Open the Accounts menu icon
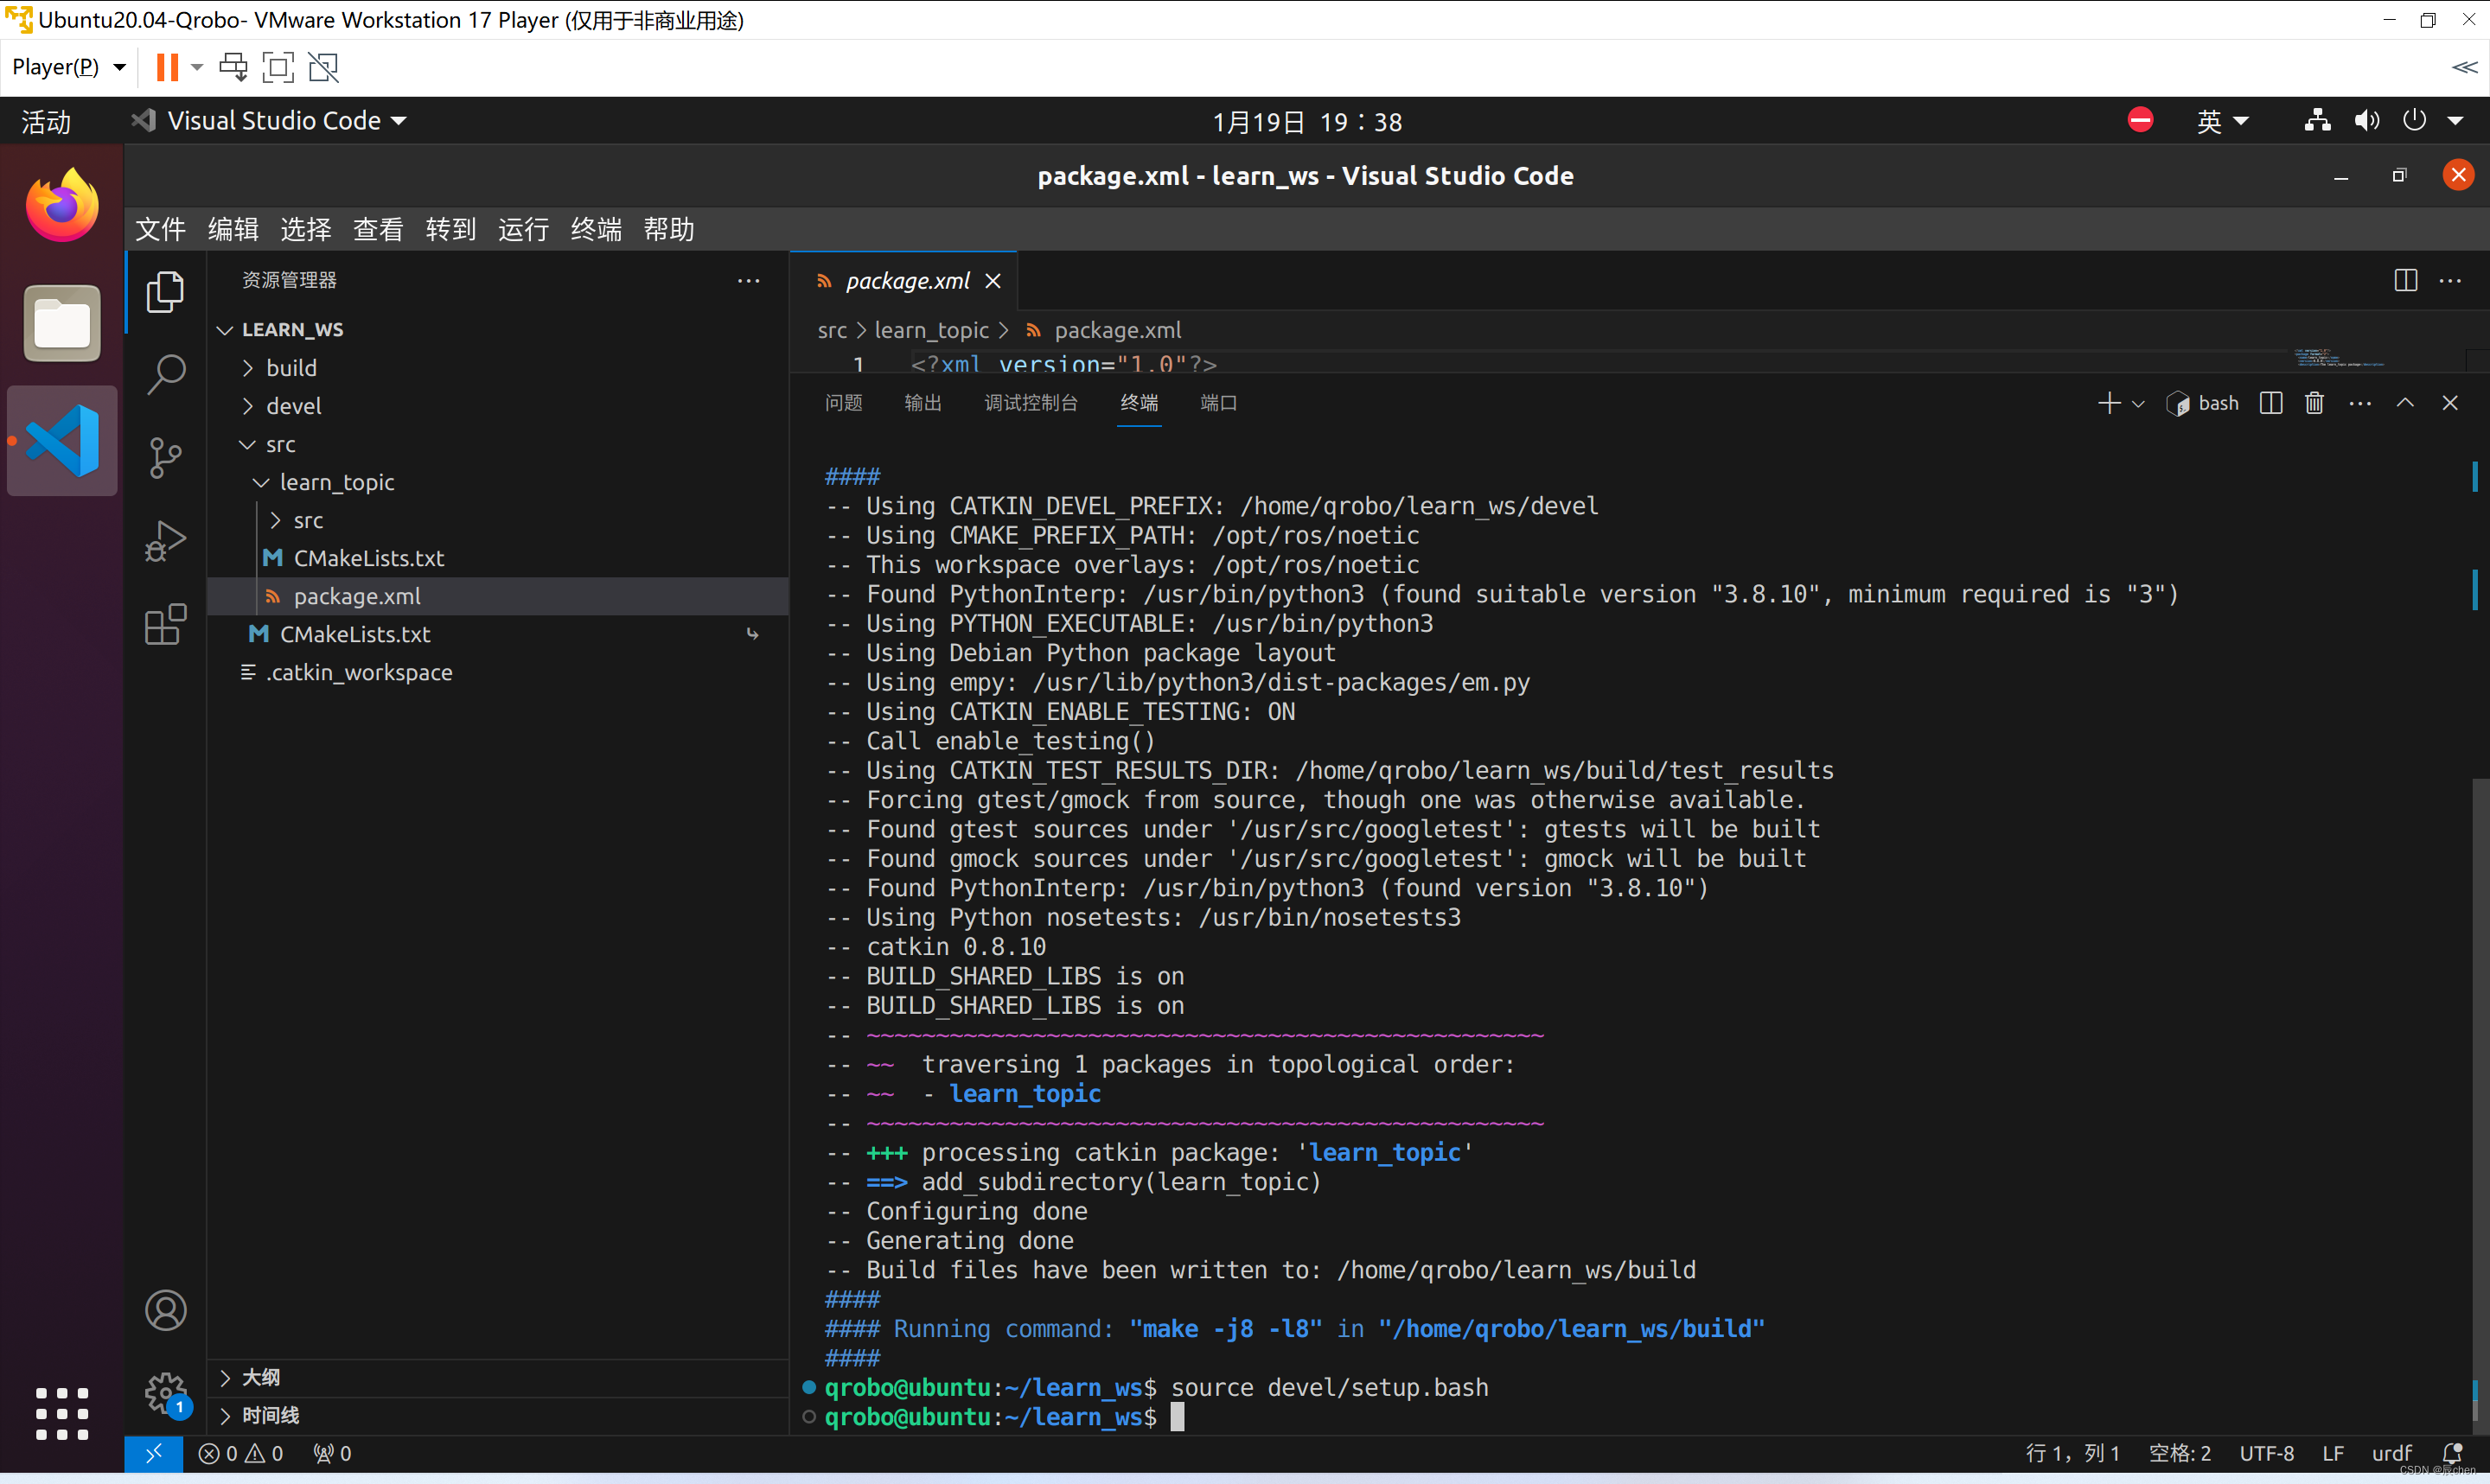This screenshot has height=1484, width=2490. 165,1310
